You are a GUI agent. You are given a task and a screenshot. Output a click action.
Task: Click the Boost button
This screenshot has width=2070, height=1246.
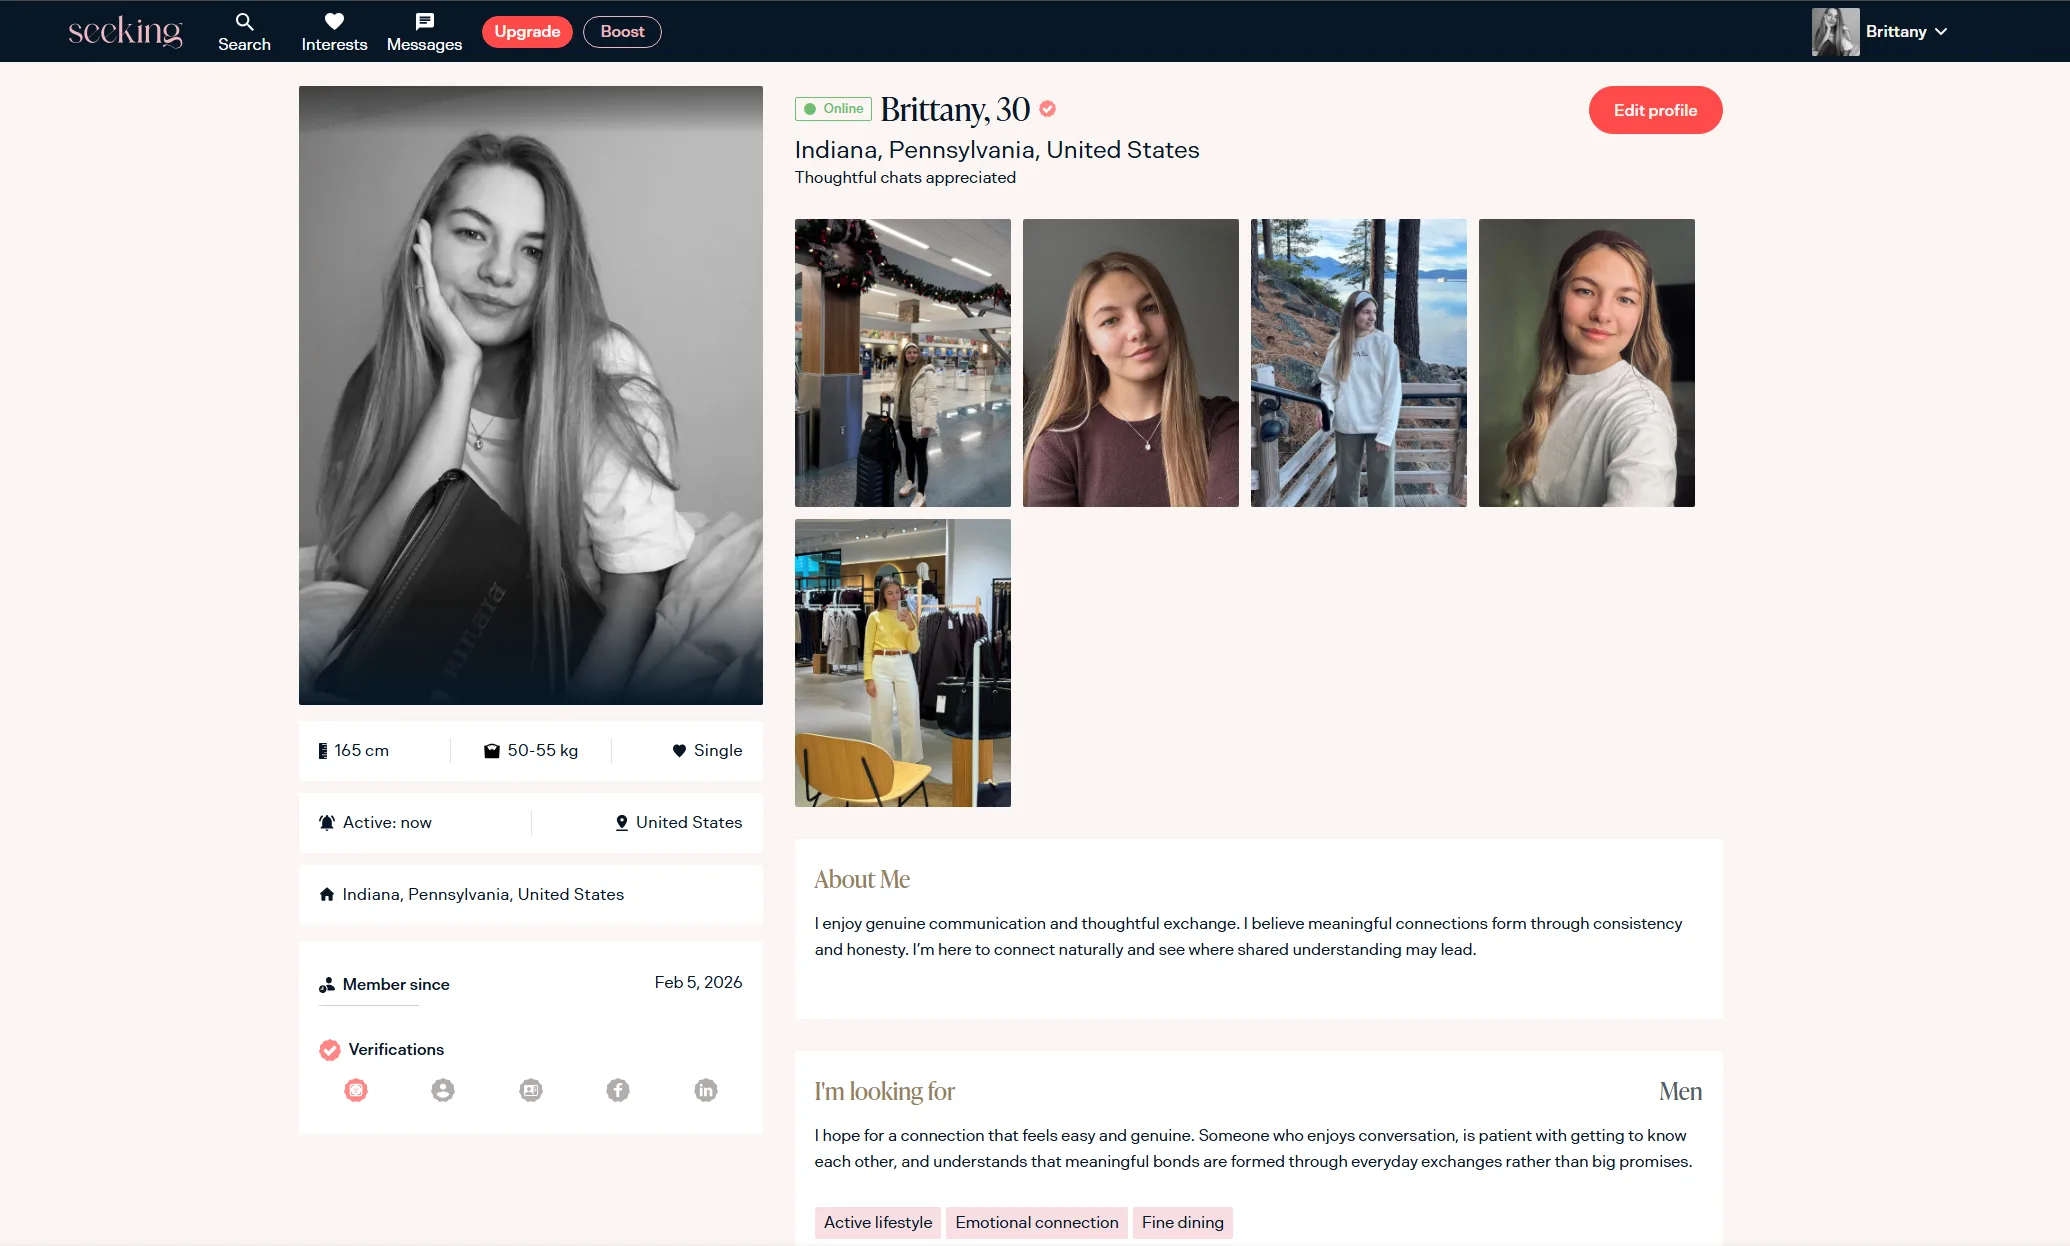pyautogui.click(x=622, y=32)
